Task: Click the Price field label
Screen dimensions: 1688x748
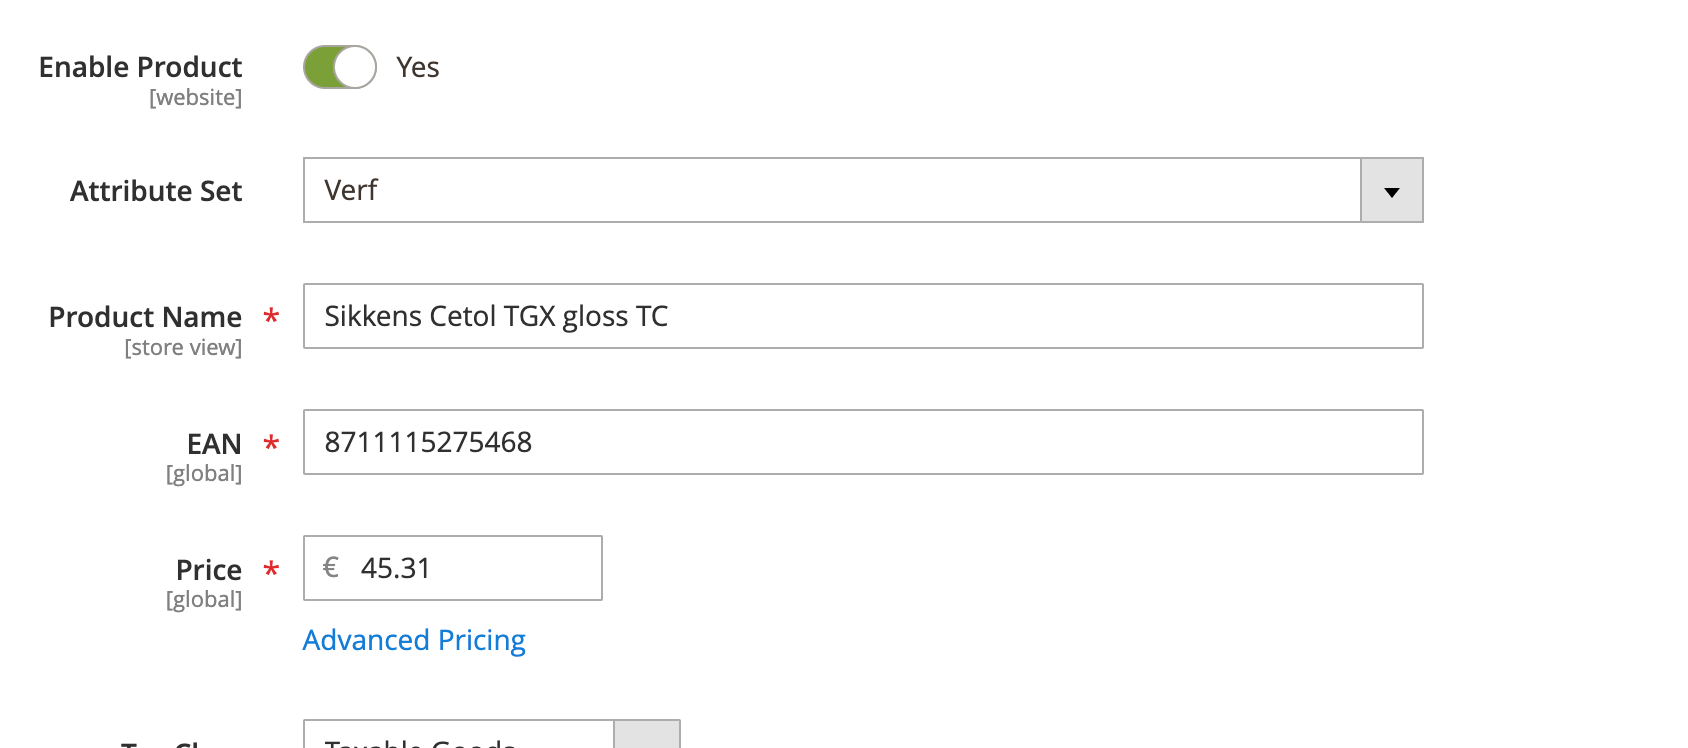Action: [208, 568]
